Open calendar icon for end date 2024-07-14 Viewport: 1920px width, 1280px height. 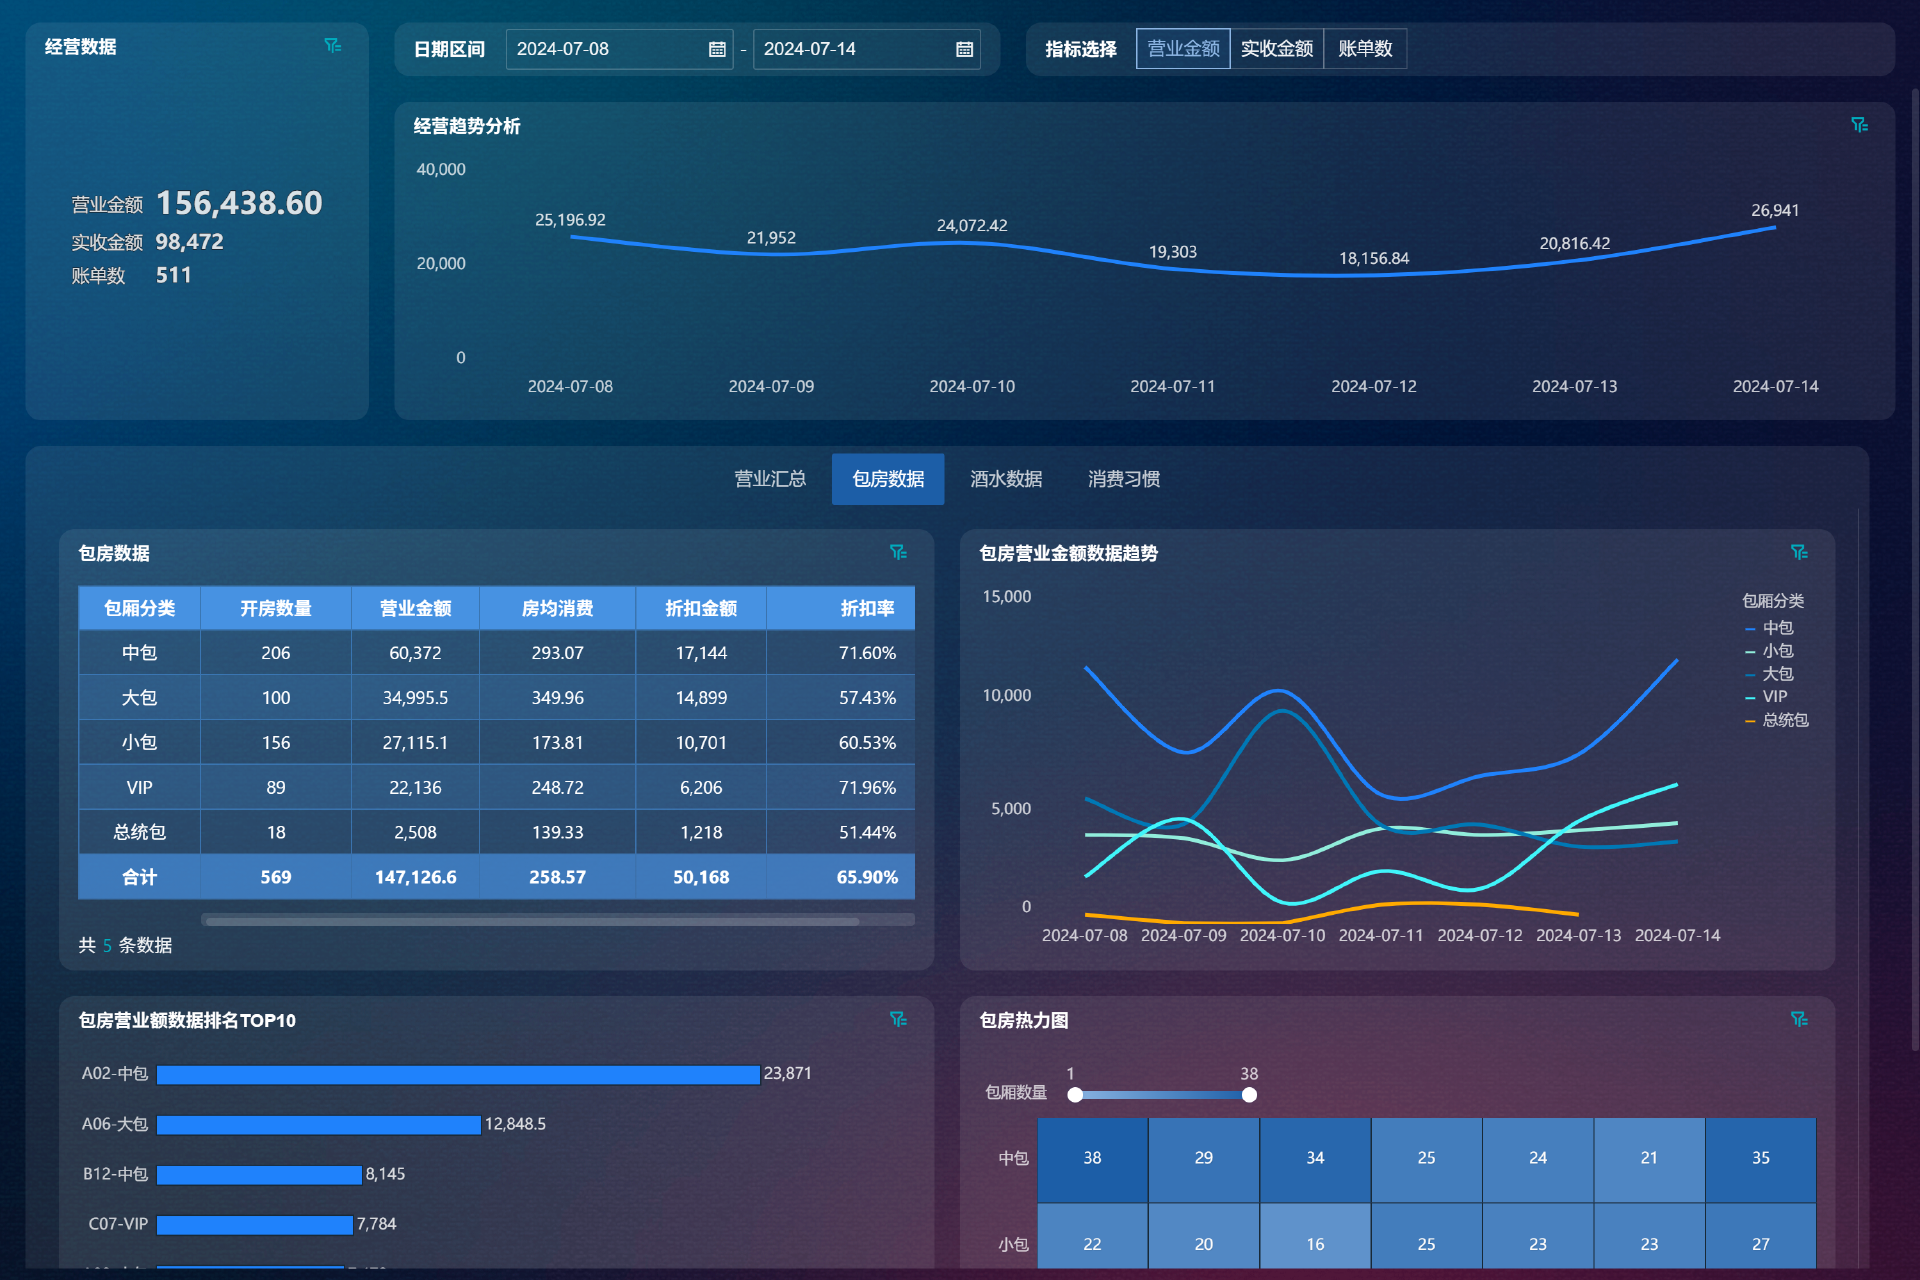click(x=964, y=49)
